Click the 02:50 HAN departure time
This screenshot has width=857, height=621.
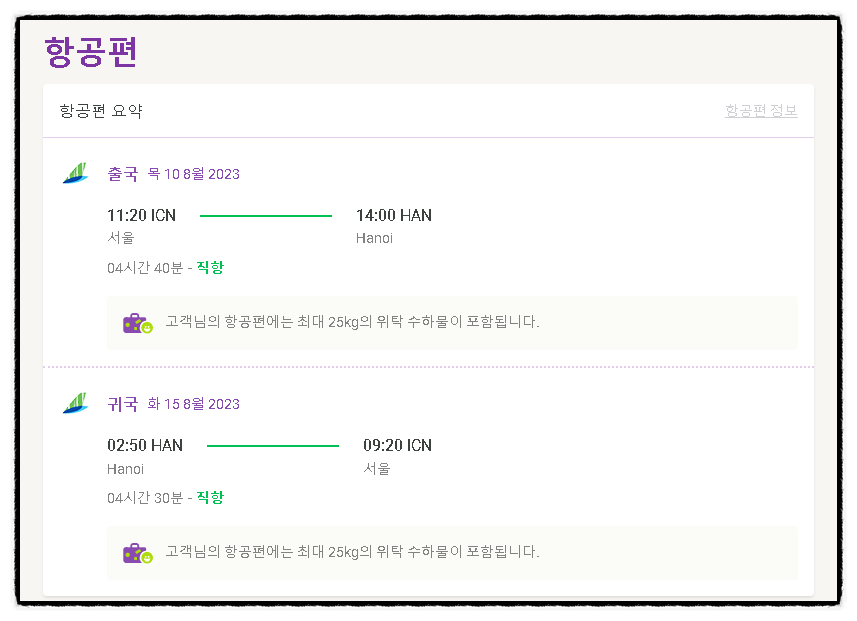click(x=145, y=446)
